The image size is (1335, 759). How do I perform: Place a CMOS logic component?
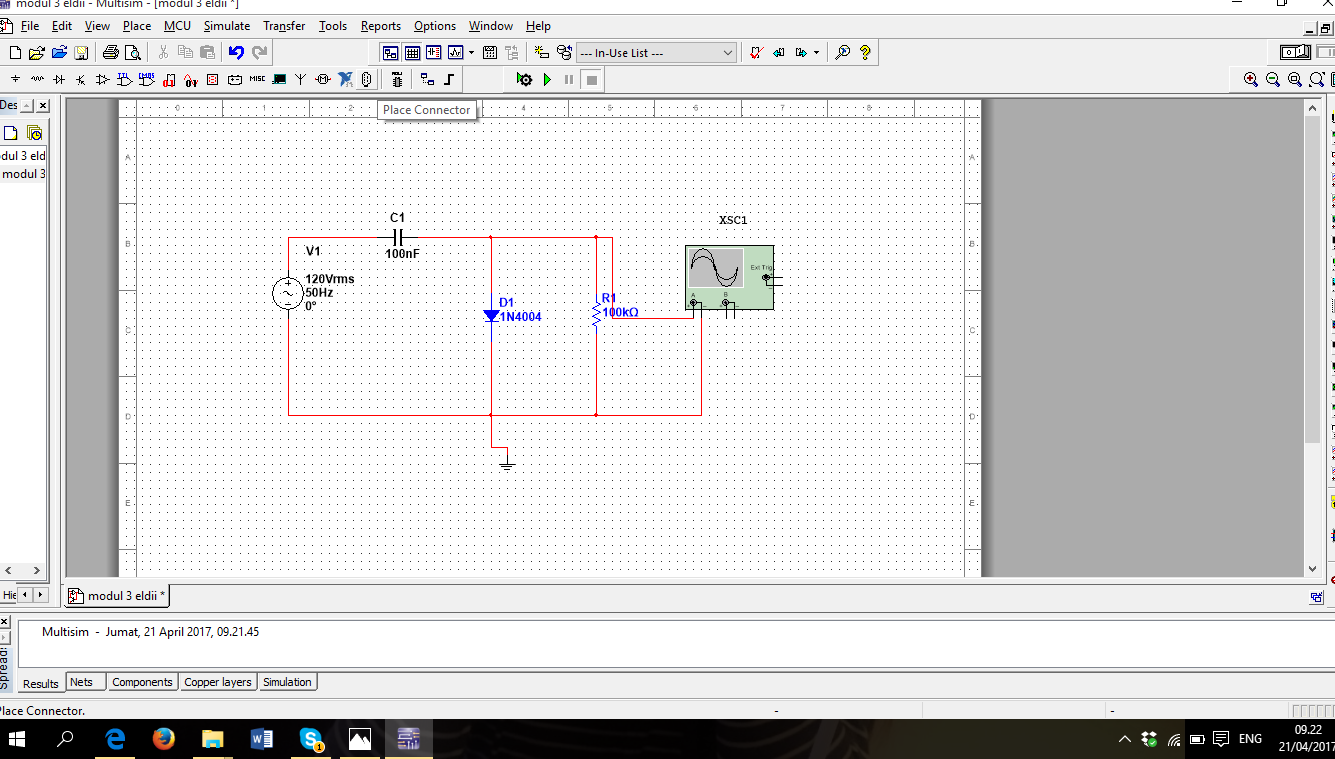[146, 79]
